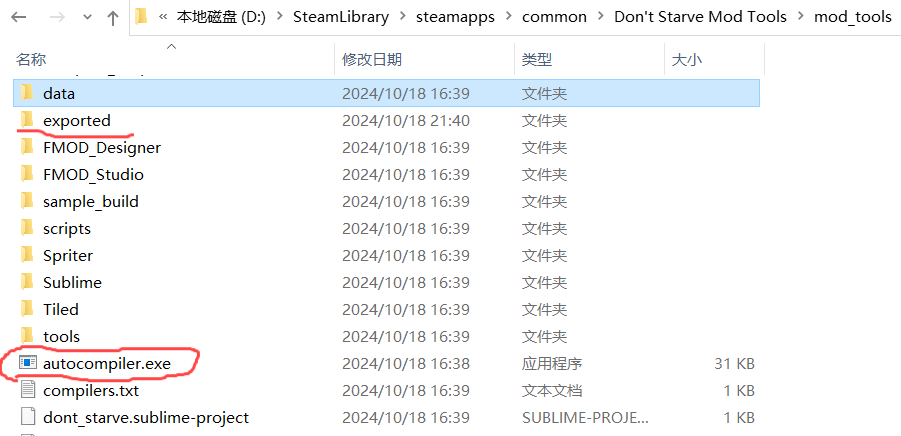901x436 pixels.
Task: Sort files by the 名称 column header
Action: (32, 60)
